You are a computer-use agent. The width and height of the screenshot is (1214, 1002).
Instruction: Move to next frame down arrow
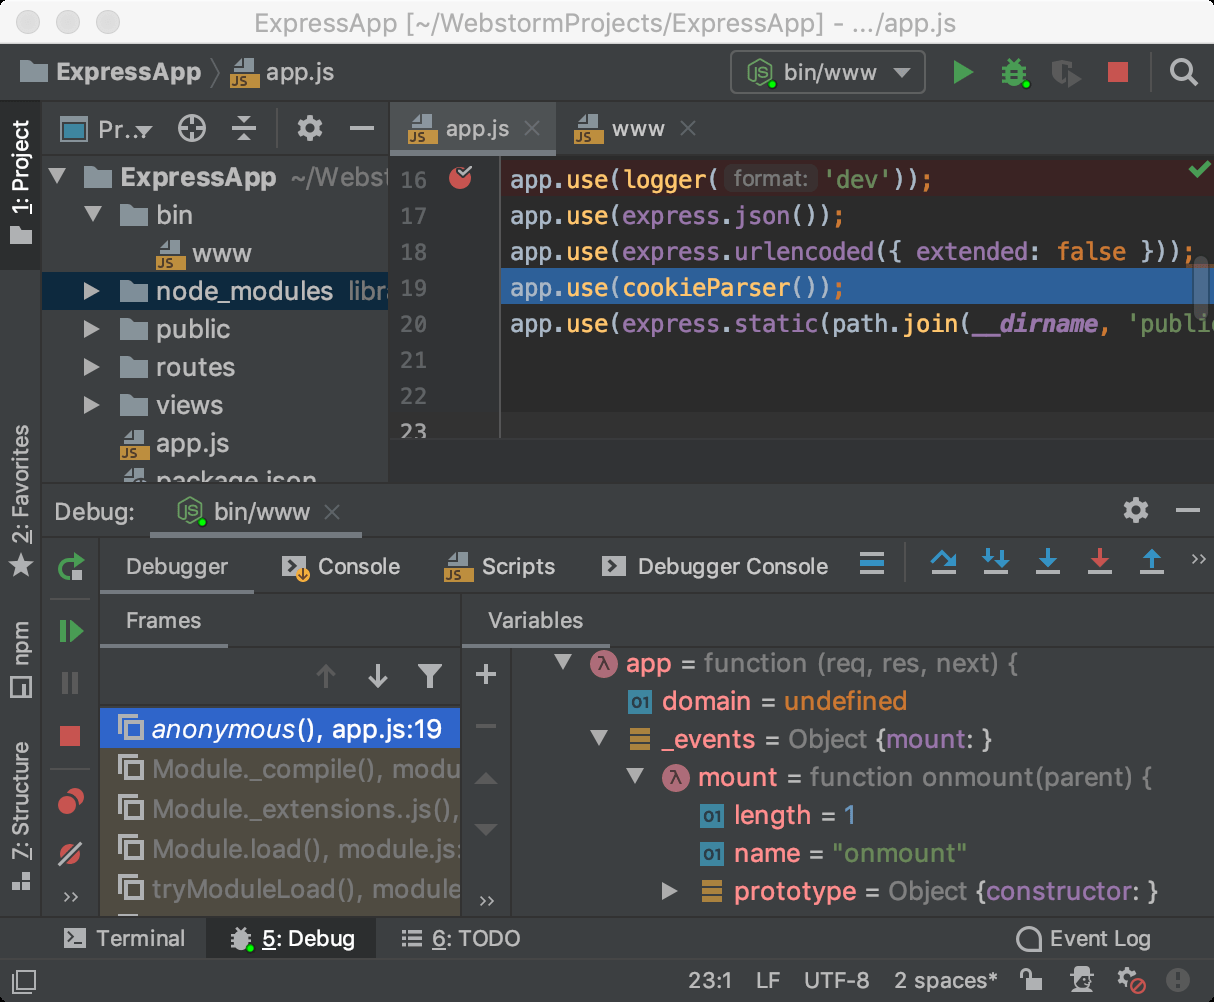point(378,677)
